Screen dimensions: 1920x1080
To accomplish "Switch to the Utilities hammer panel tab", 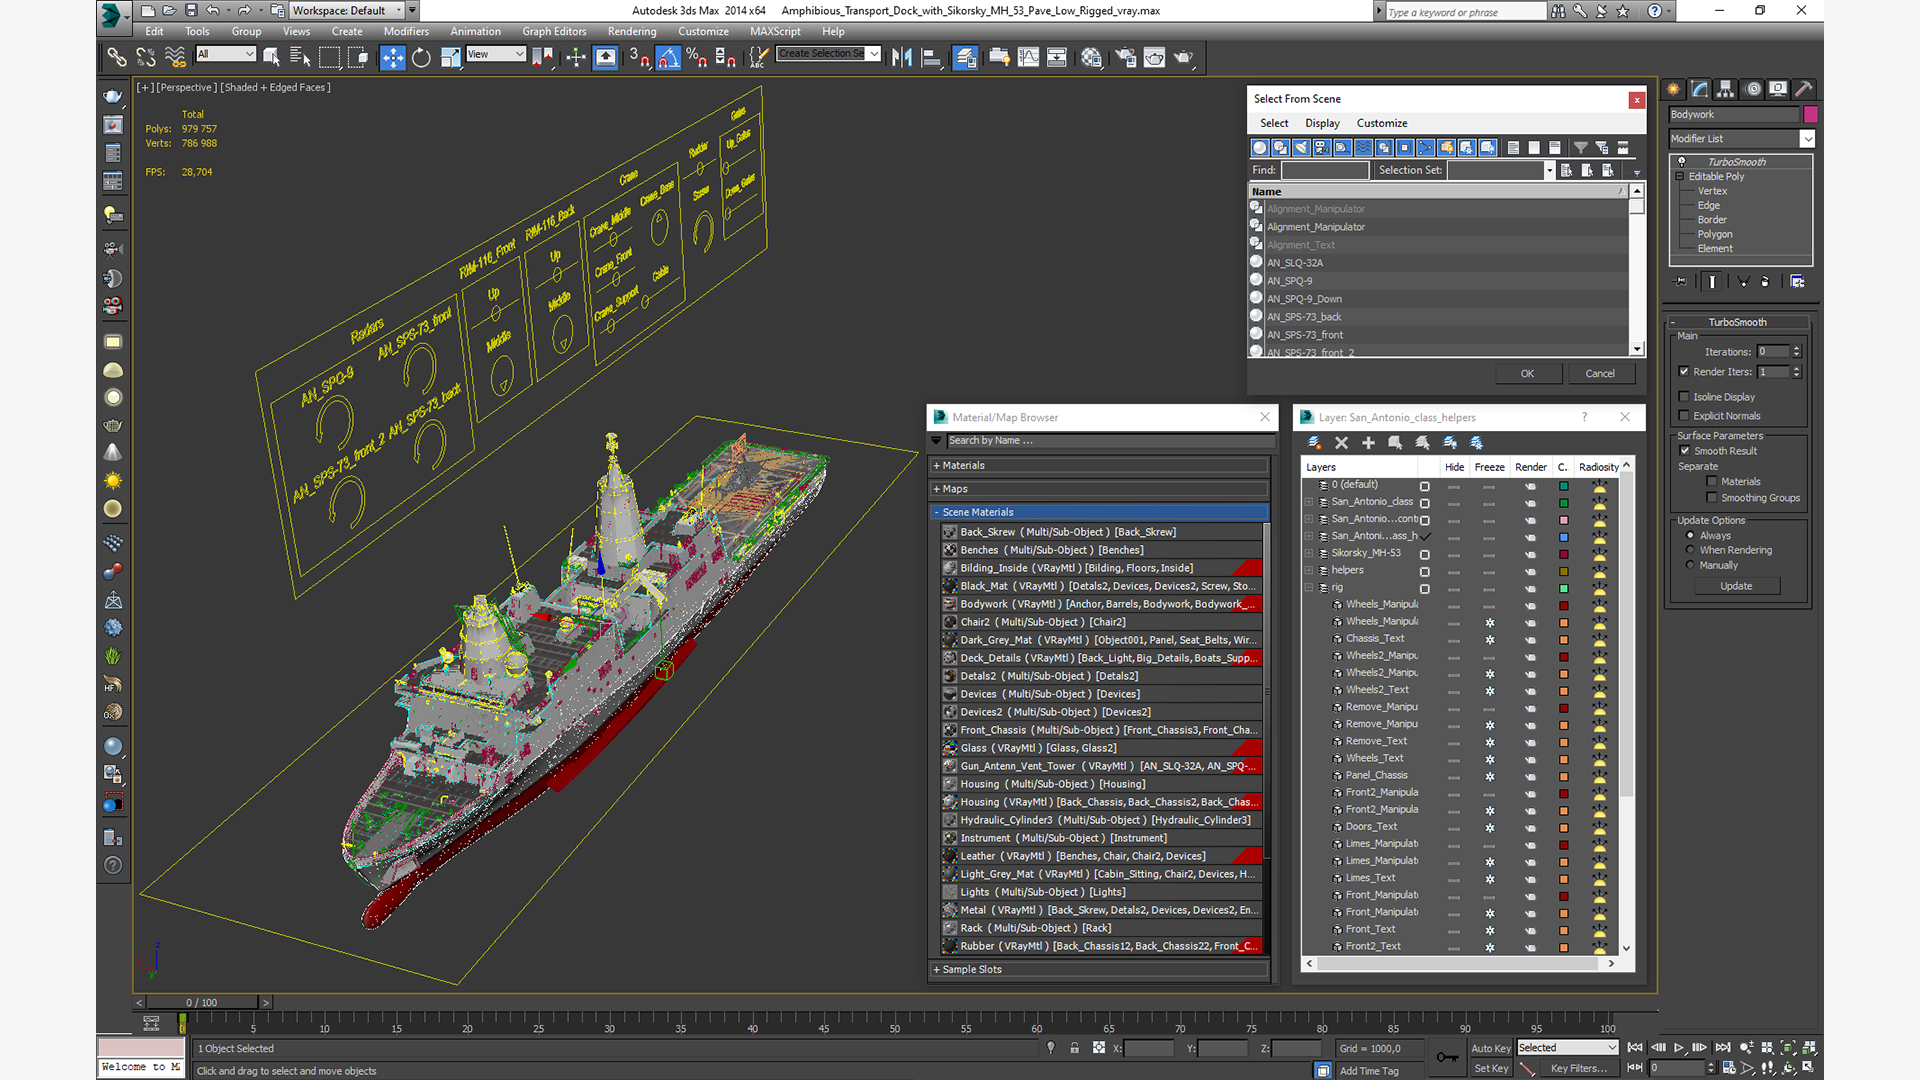I will pyautogui.click(x=1804, y=89).
